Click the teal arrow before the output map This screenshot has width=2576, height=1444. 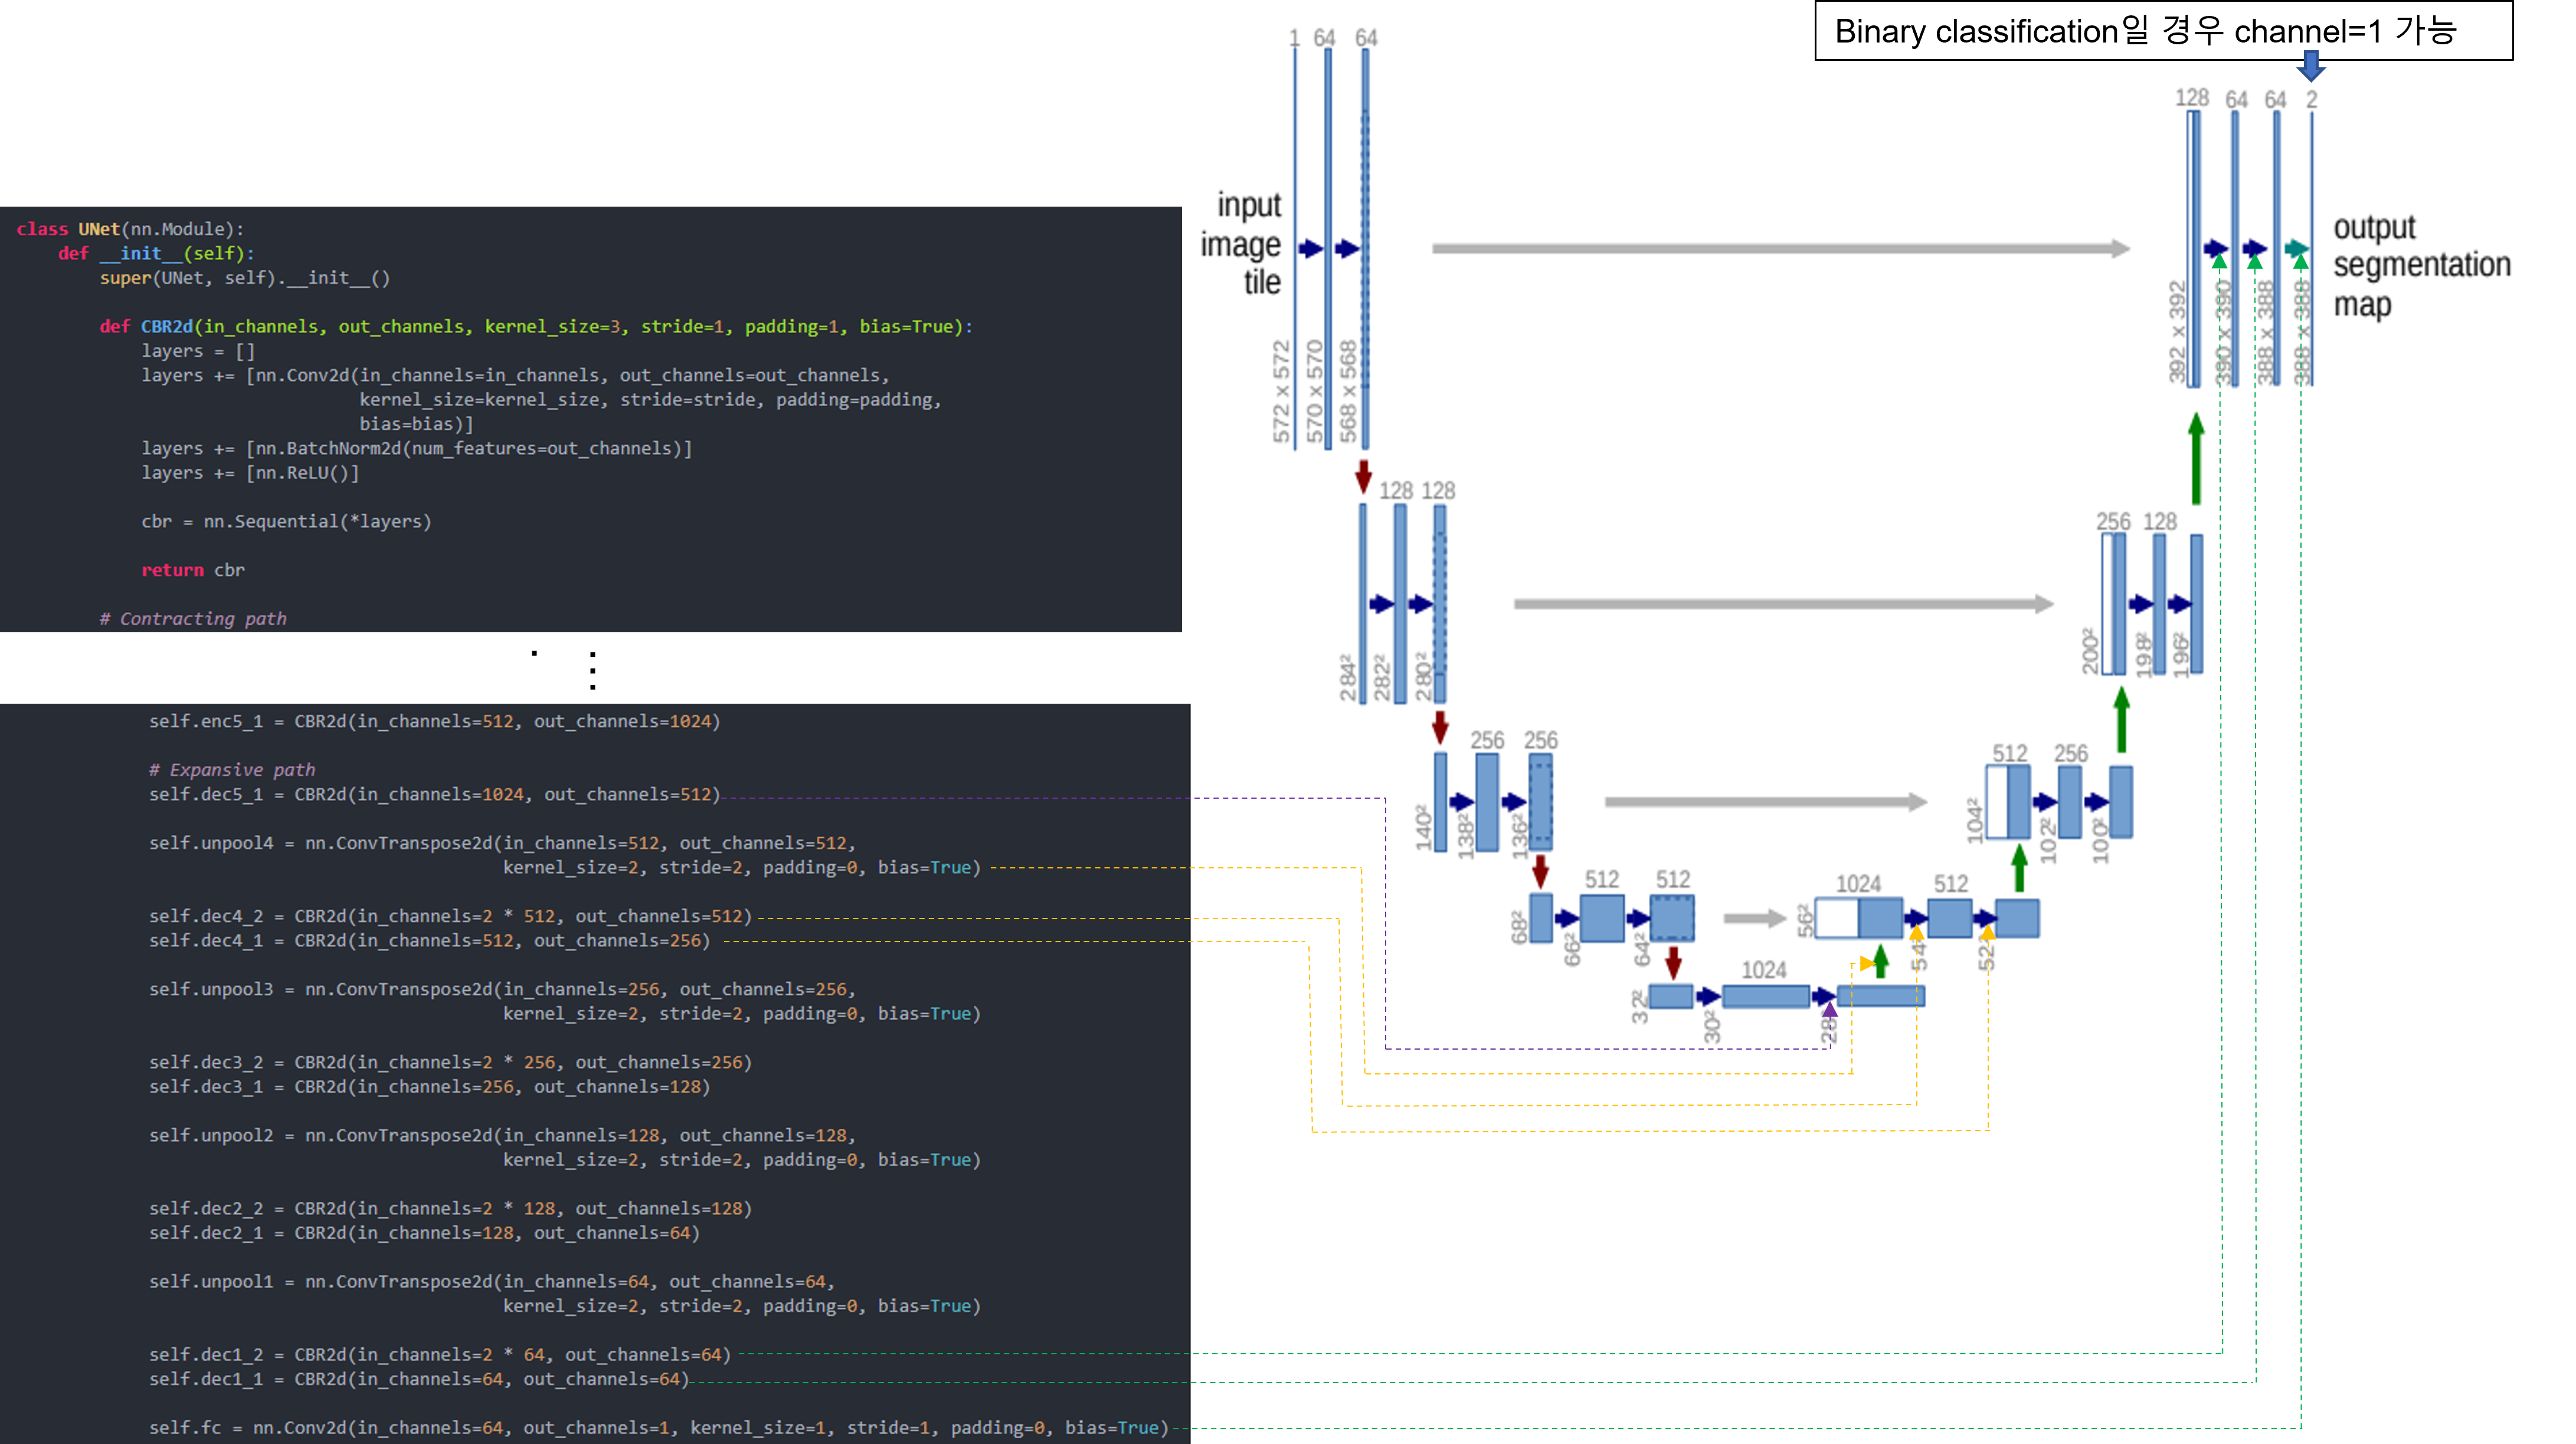2296,248
